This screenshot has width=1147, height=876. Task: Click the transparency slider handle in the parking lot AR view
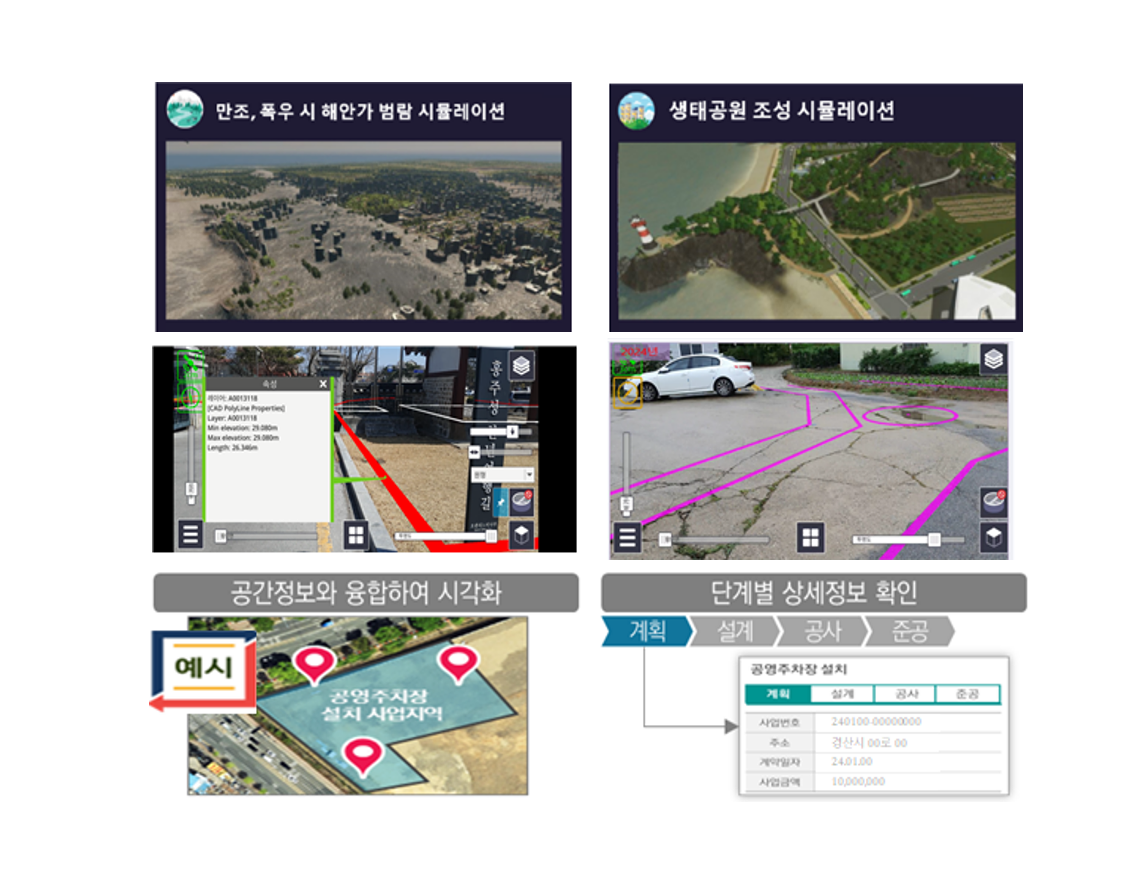[x=934, y=539]
